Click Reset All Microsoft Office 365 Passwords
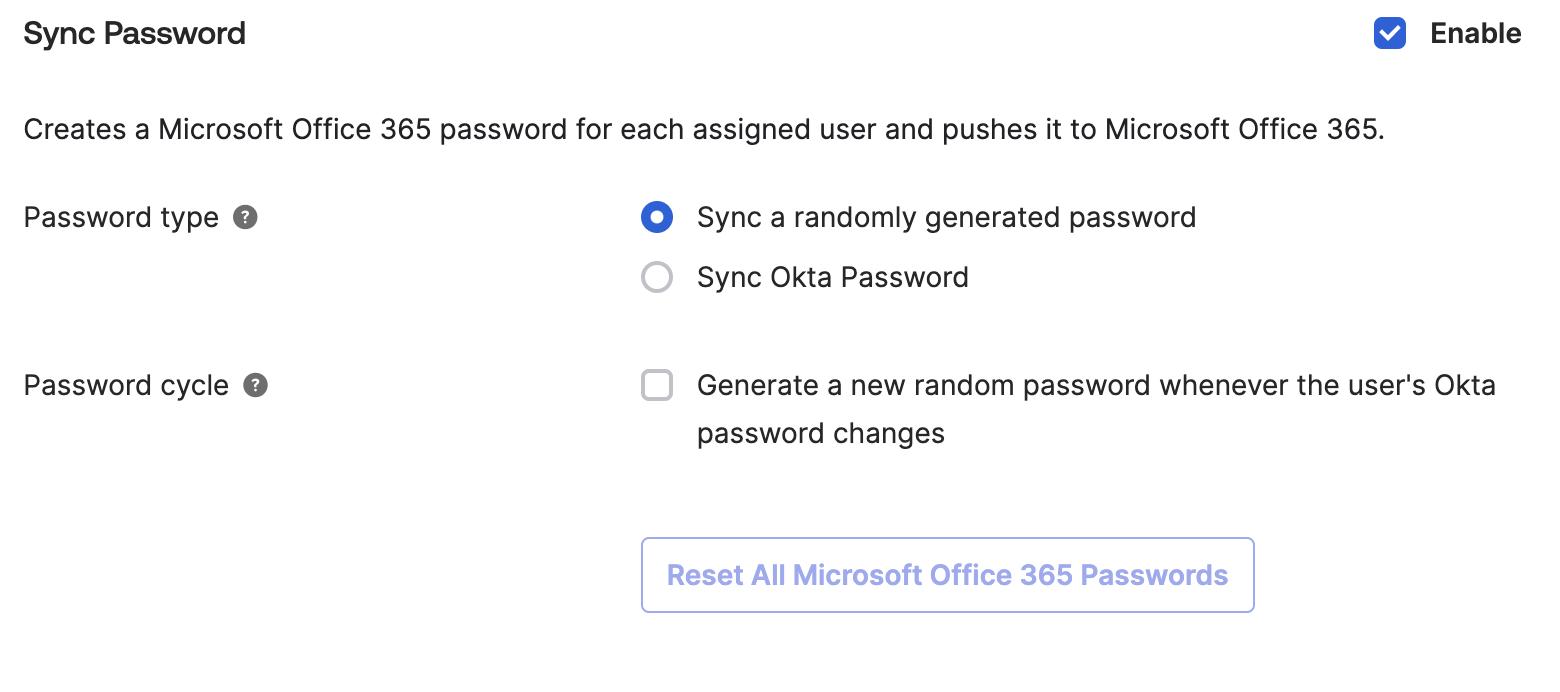The width and height of the screenshot is (1560, 692). pyautogui.click(x=947, y=574)
